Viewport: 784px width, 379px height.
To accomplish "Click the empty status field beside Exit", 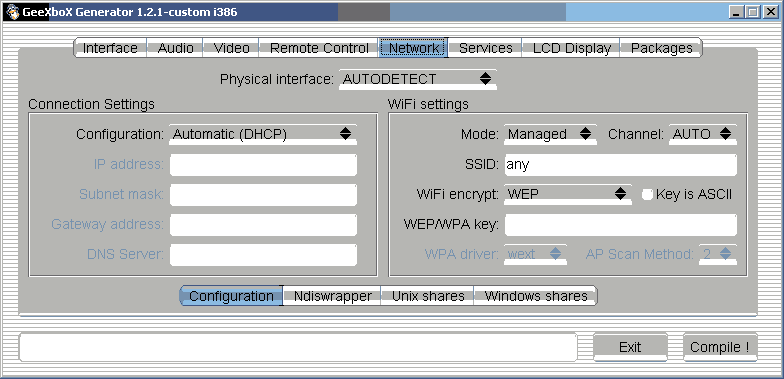I will point(298,347).
